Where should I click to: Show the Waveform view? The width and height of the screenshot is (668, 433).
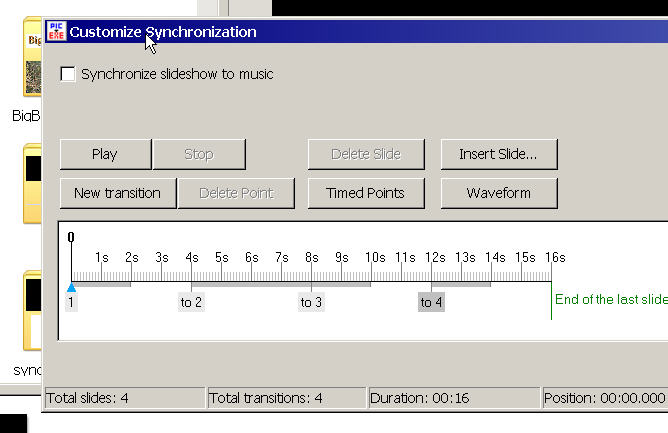tap(498, 192)
